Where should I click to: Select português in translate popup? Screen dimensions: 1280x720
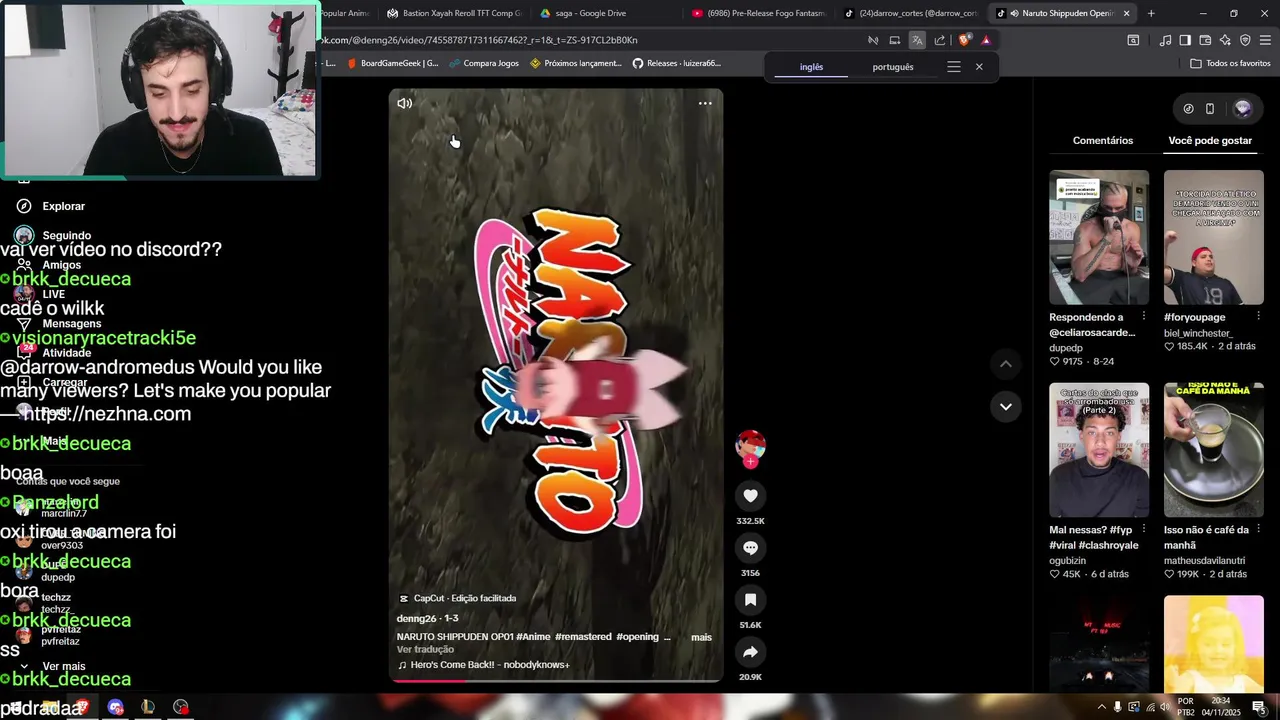point(893,67)
